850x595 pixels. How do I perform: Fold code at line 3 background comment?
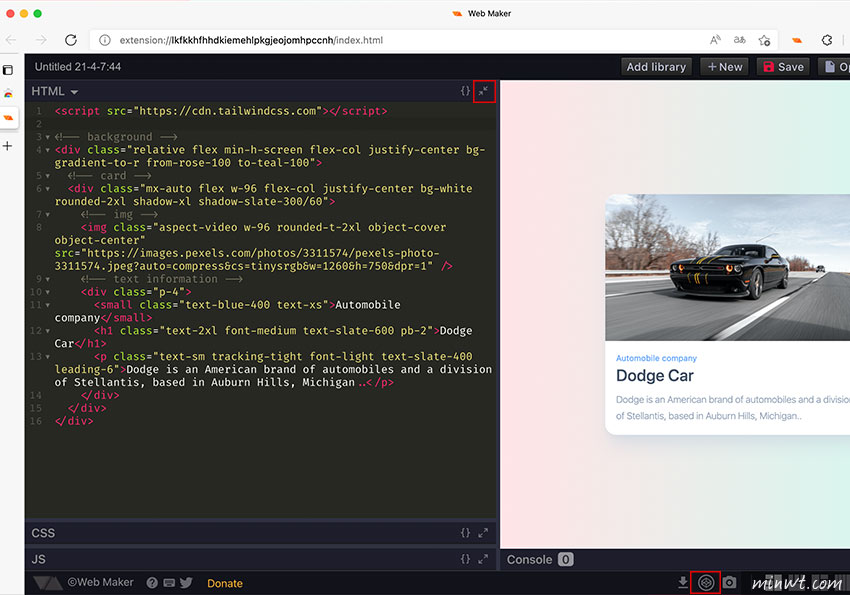coord(48,137)
